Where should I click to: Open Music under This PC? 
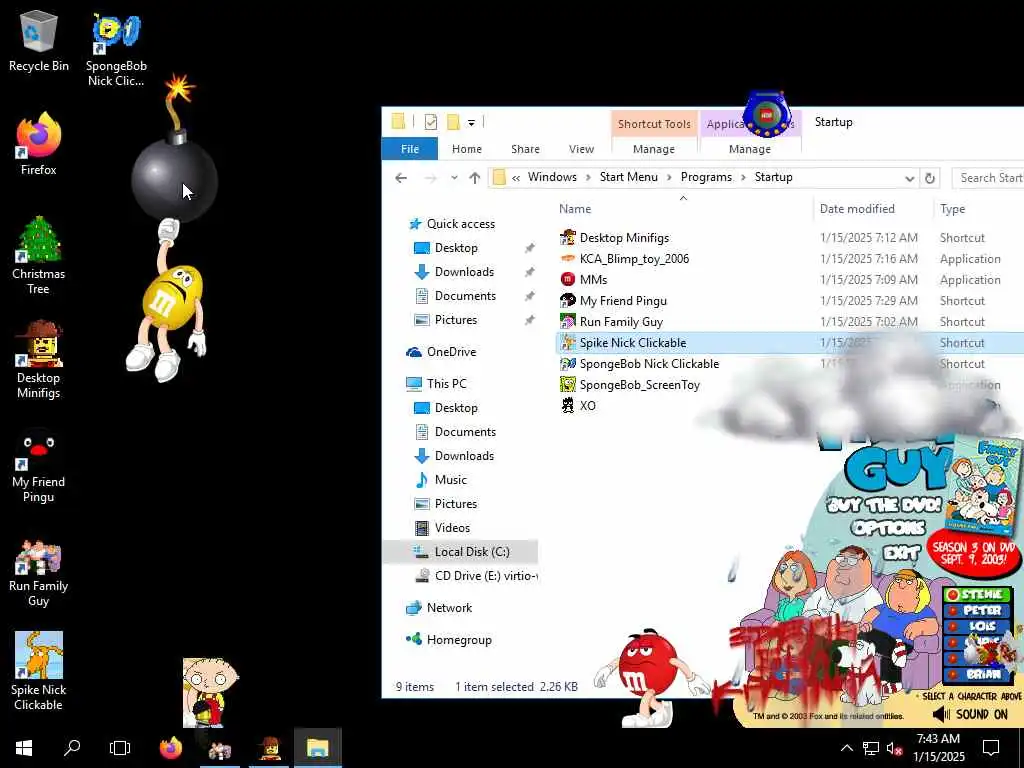(x=451, y=479)
